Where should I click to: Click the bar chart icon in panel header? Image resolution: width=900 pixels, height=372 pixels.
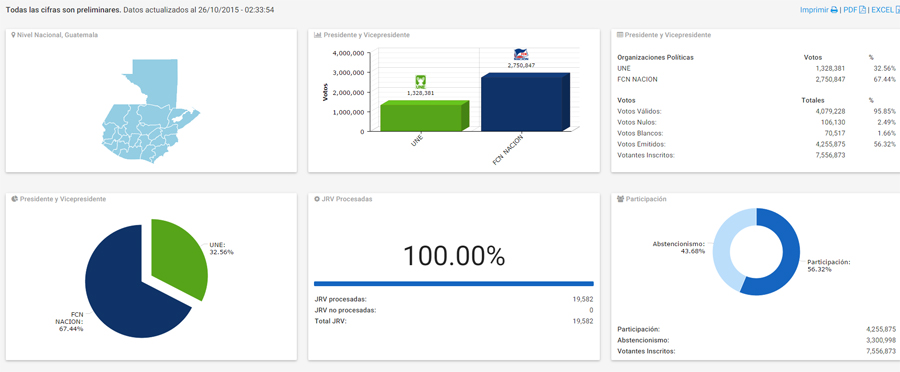(317, 35)
